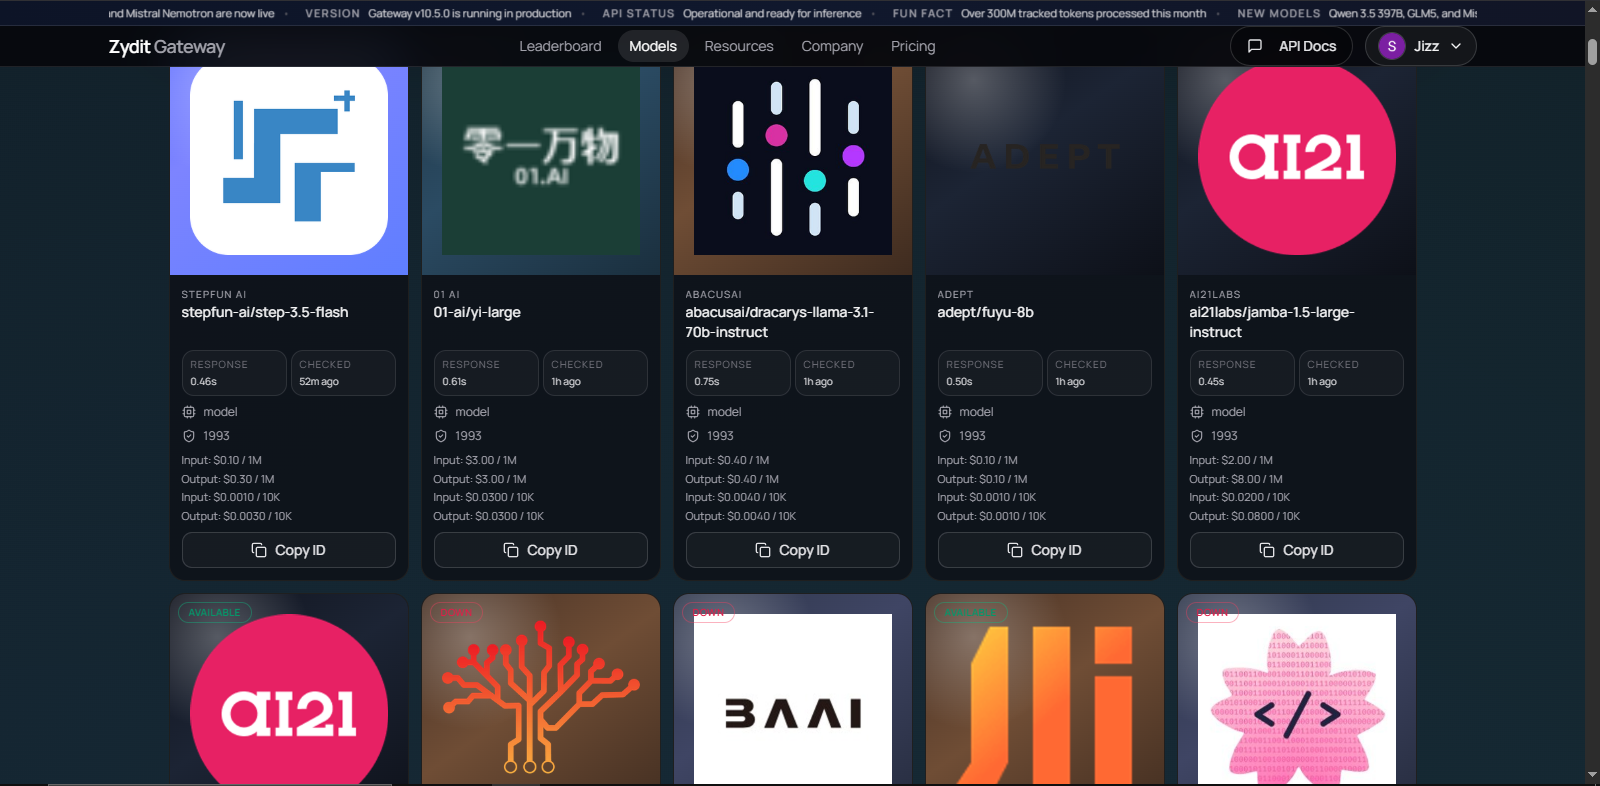Copy ID for 01-ai/yi-large
Viewport: 1600px width, 786px height.
pyautogui.click(x=541, y=550)
